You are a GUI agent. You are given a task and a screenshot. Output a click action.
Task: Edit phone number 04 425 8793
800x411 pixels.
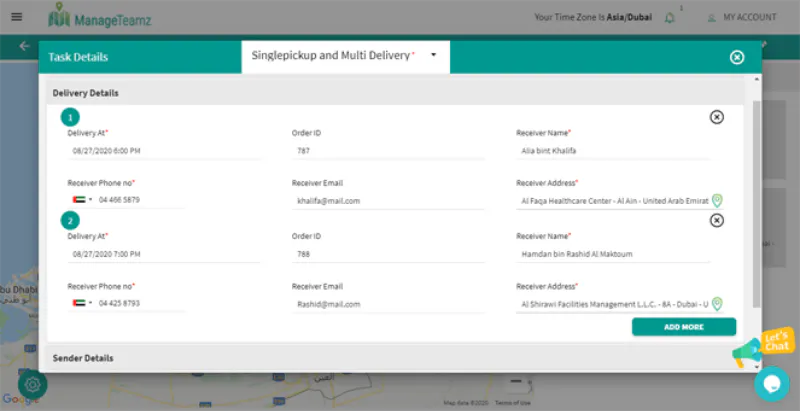coord(141,303)
